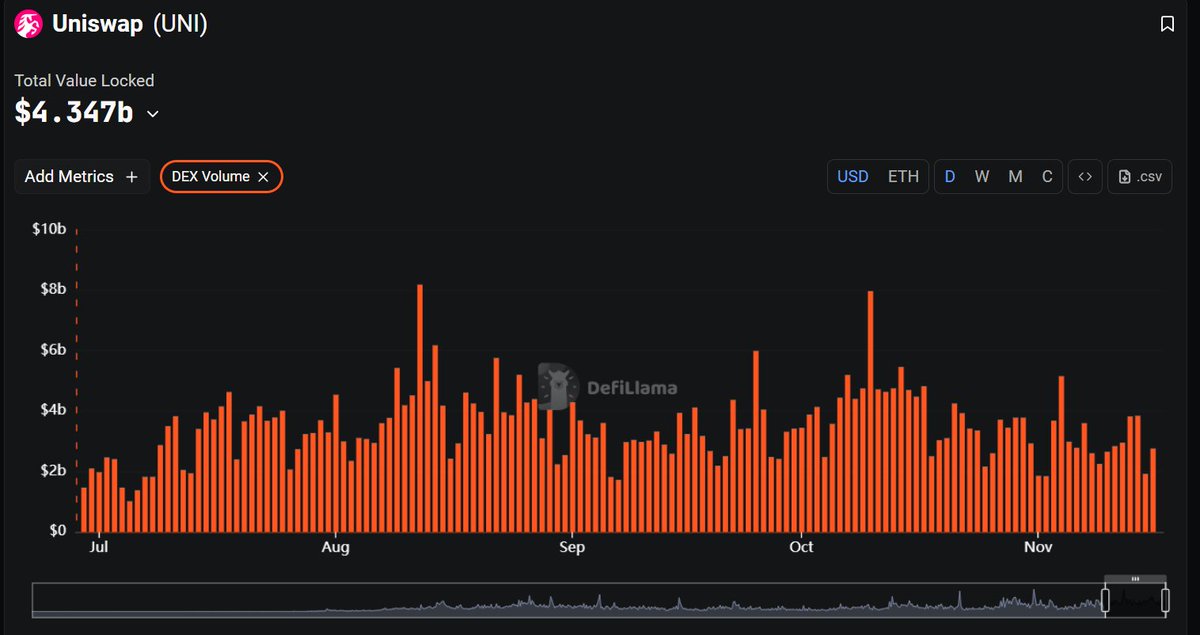Click the top grip of the selected range window

(x=1135, y=579)
